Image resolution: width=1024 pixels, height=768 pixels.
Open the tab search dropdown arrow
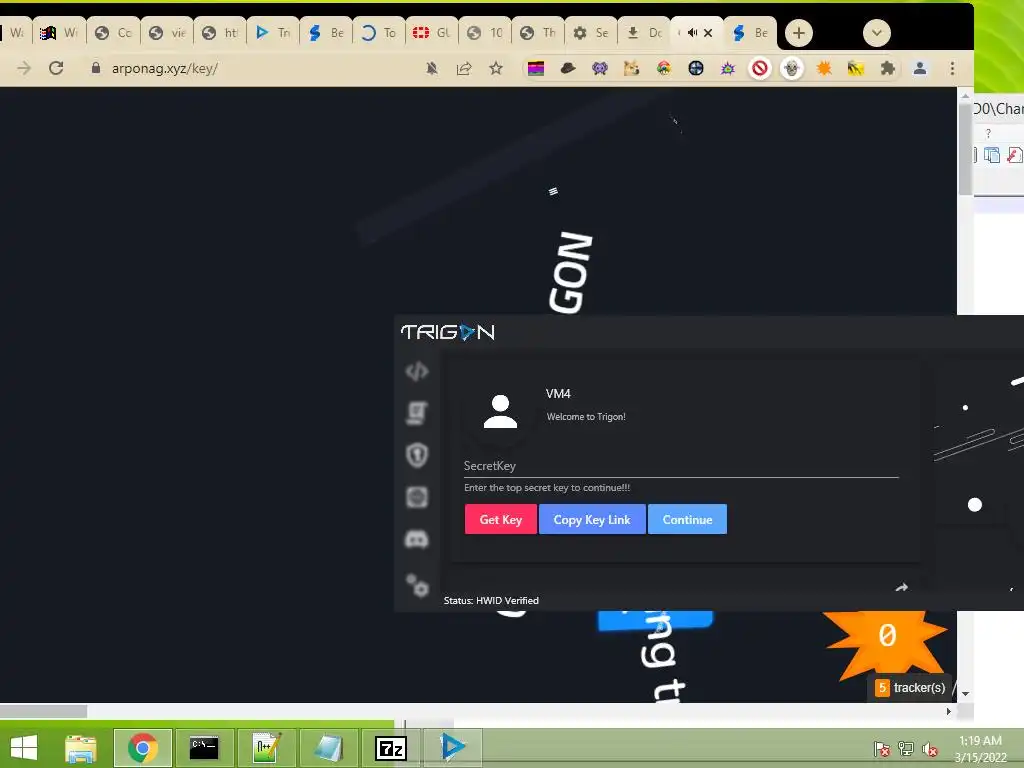[x=876, y=33]
